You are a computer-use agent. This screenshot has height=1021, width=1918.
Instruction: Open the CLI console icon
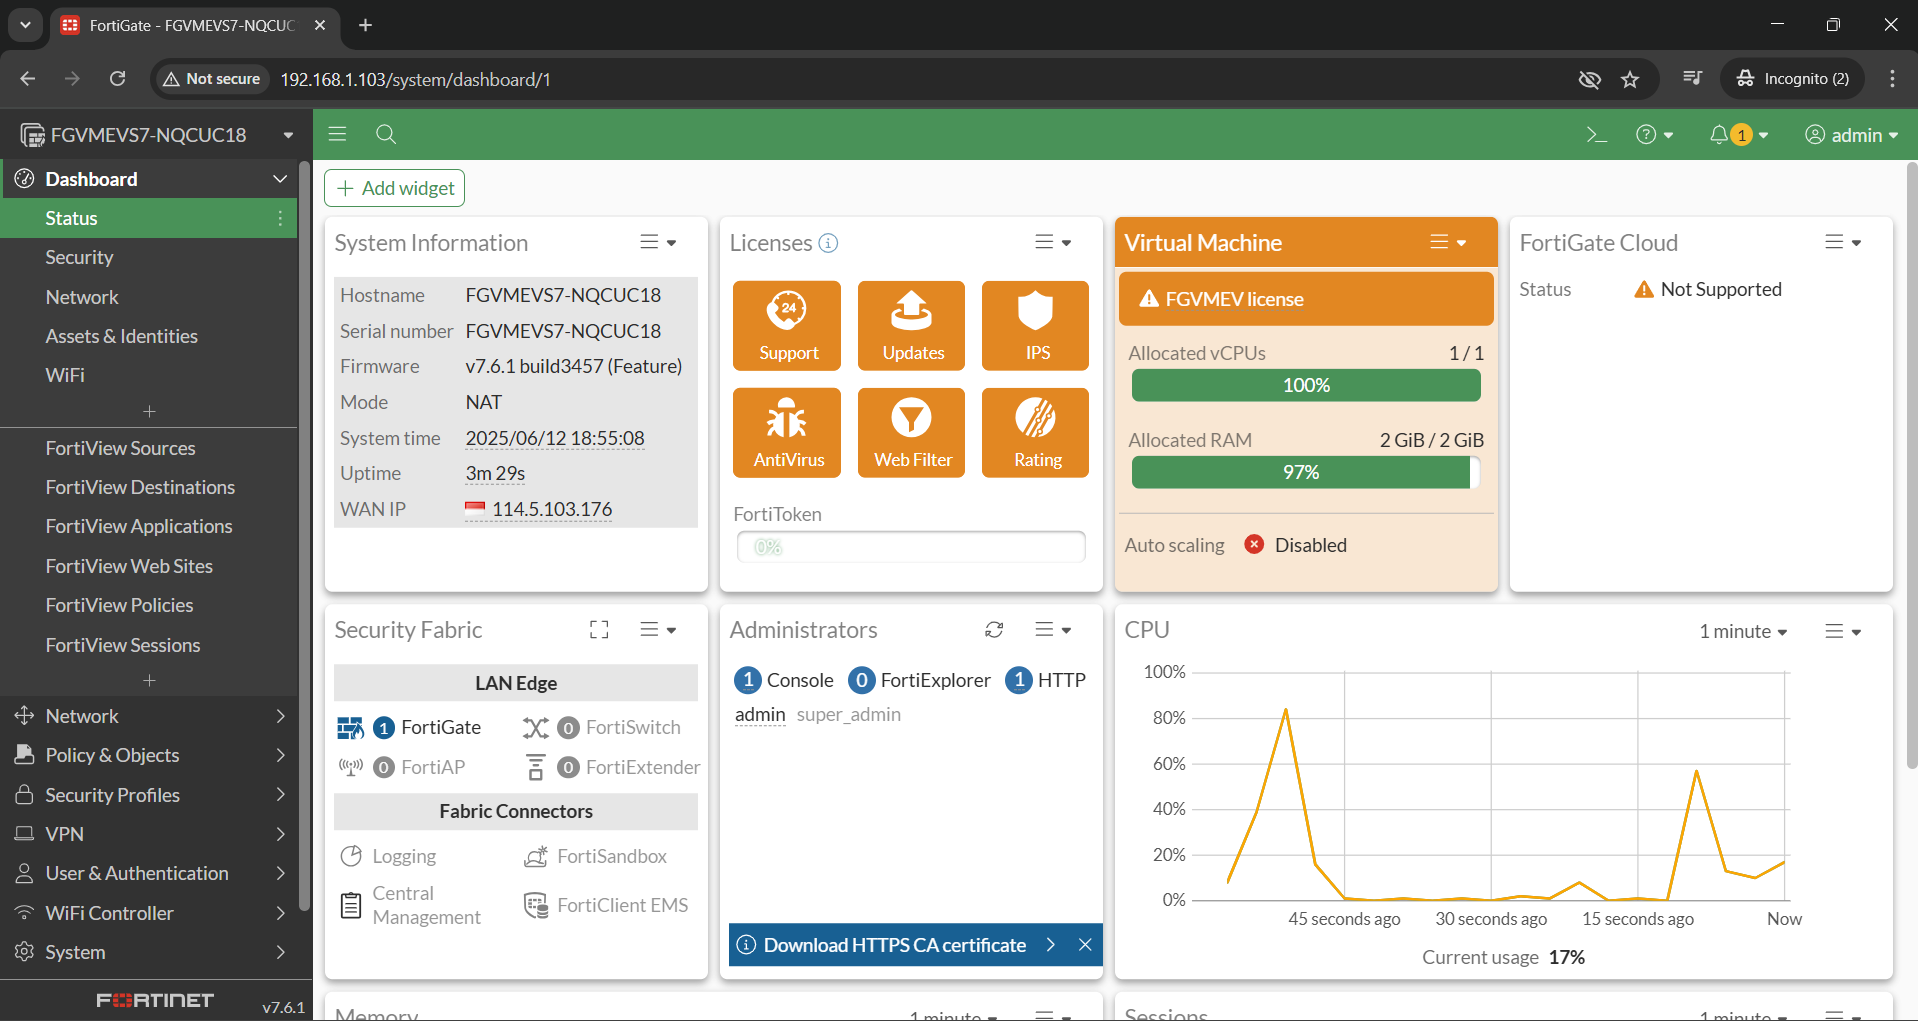coord(1596,135)
